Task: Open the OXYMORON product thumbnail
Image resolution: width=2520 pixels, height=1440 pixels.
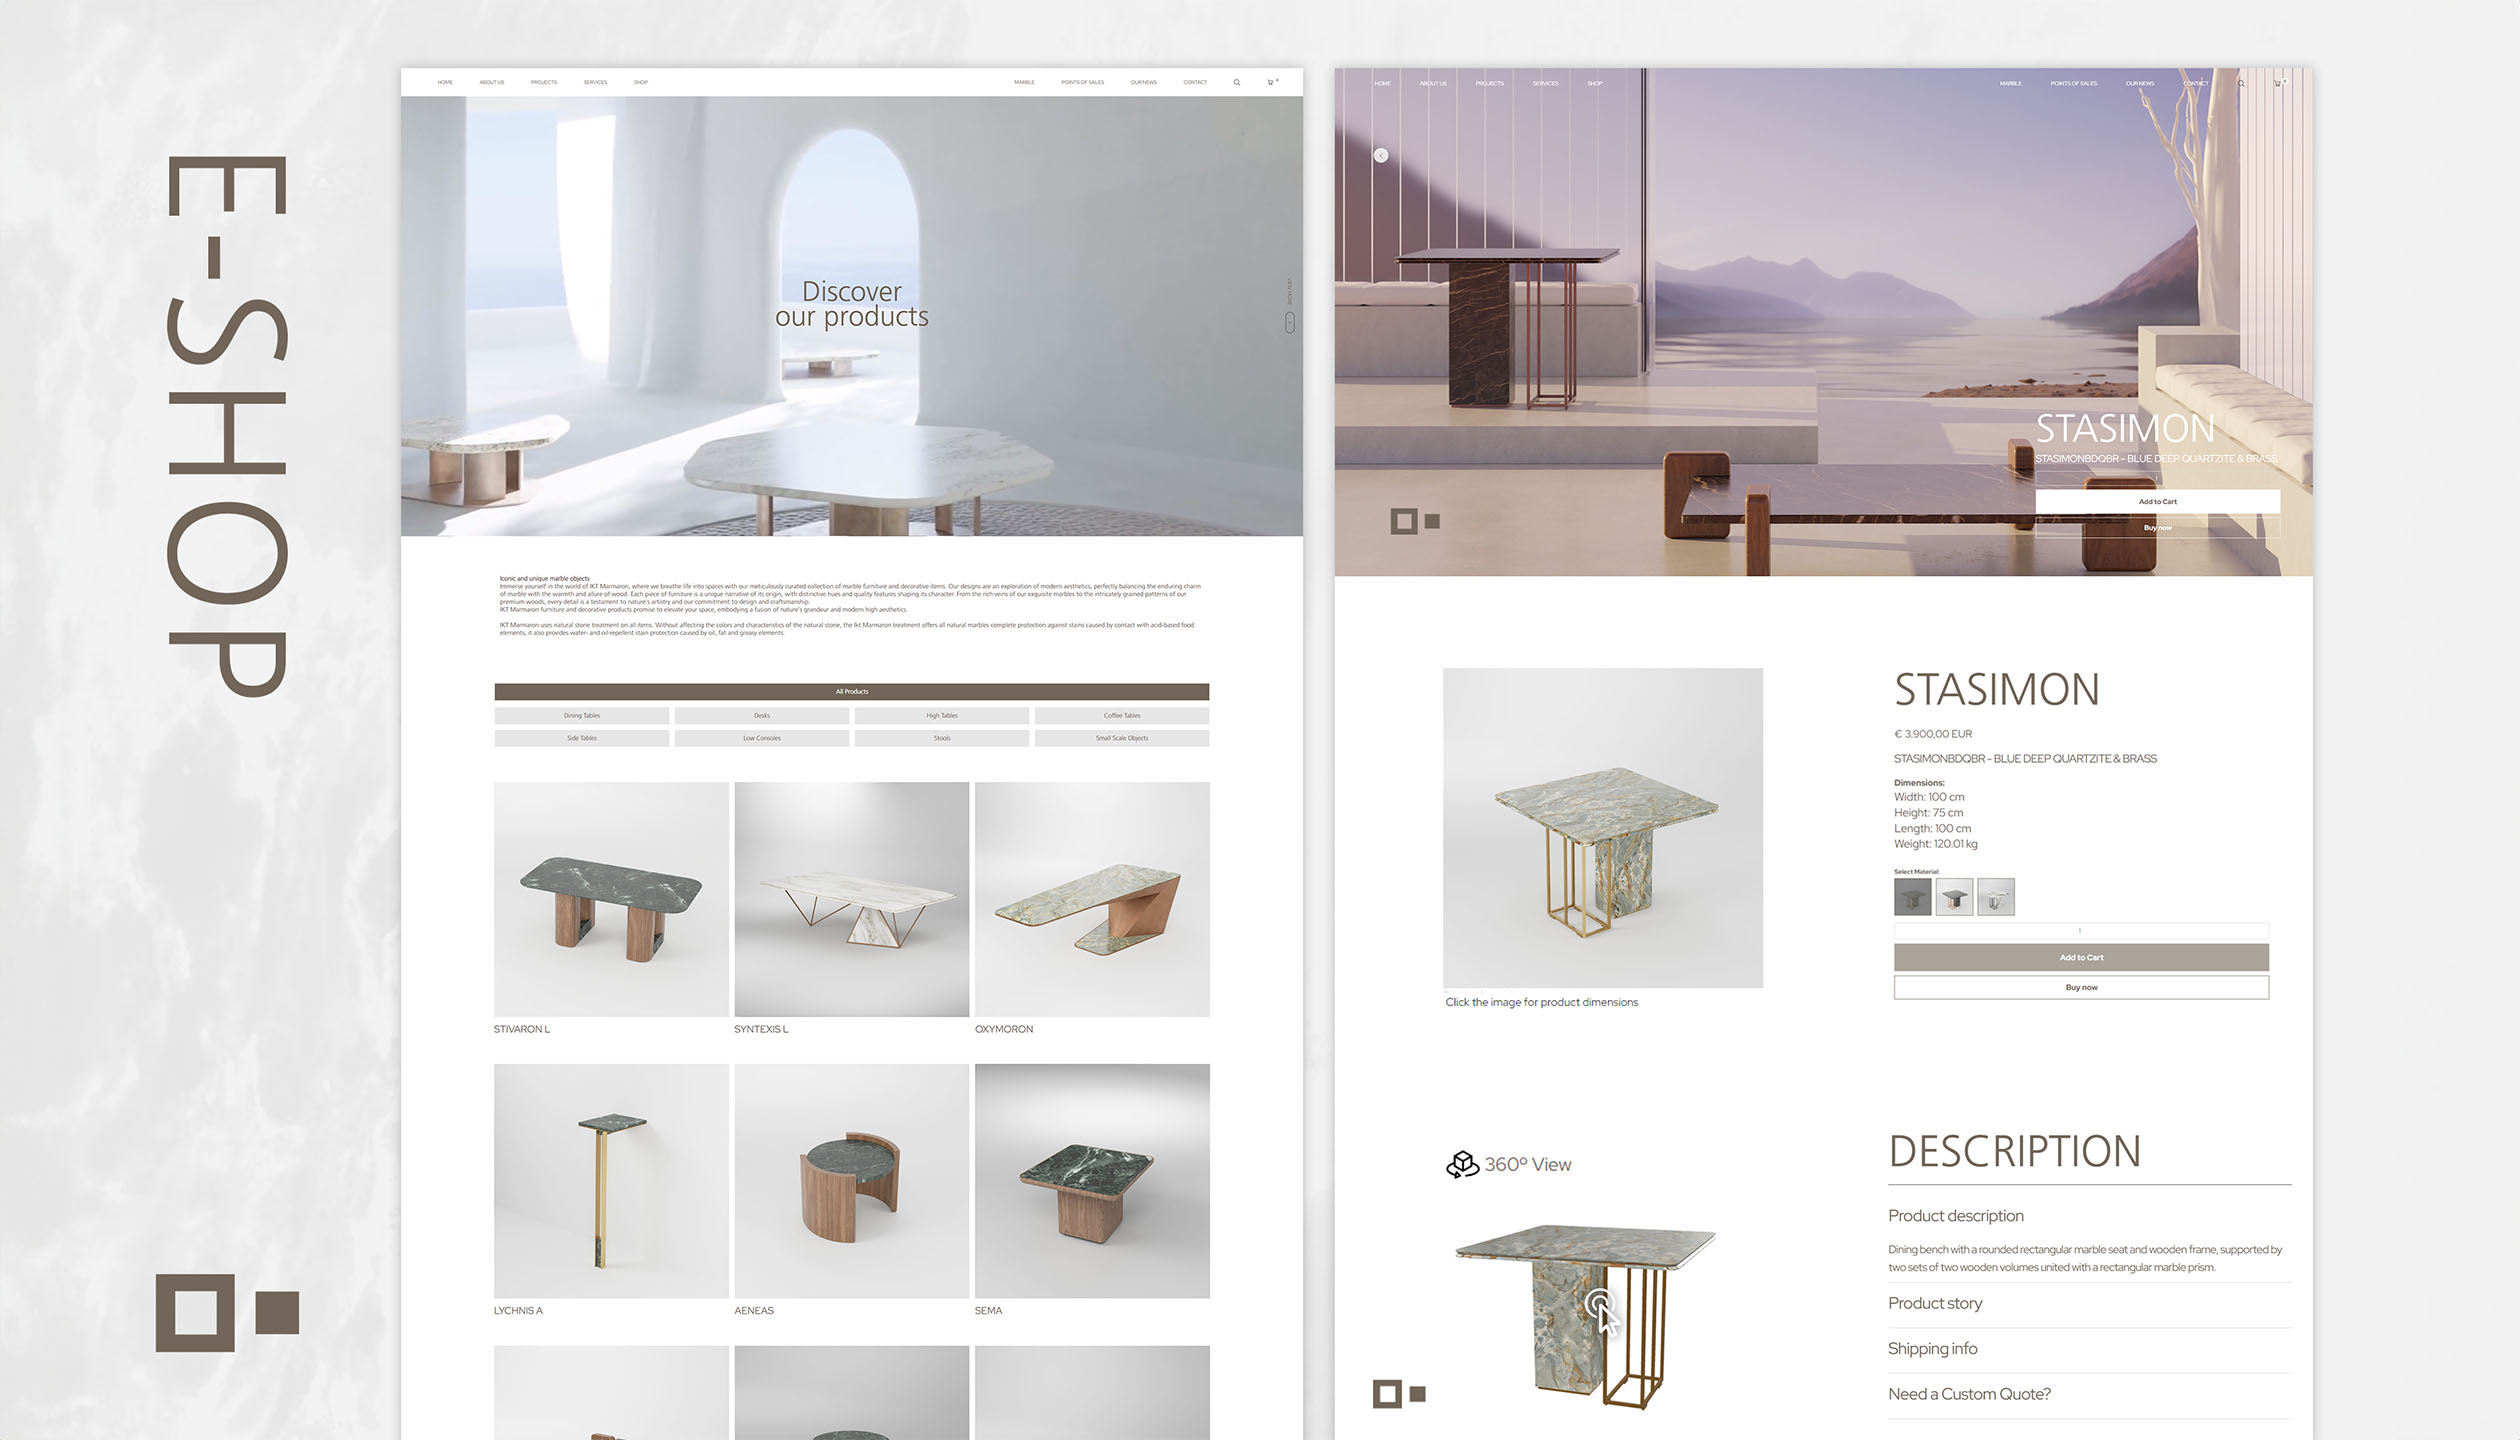Action: (x=1092, y=899)
